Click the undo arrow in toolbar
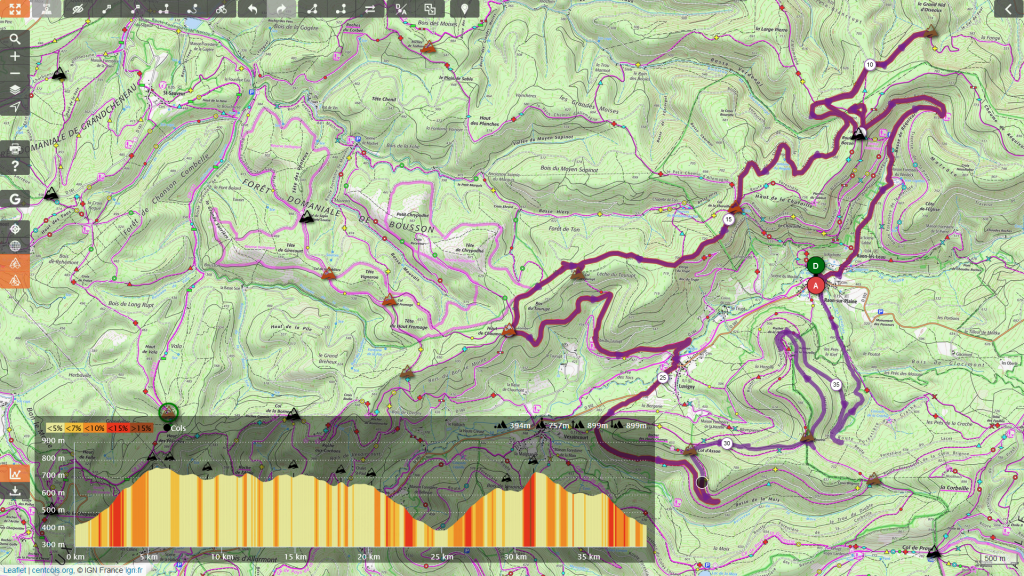 click(x=253, y=9)
